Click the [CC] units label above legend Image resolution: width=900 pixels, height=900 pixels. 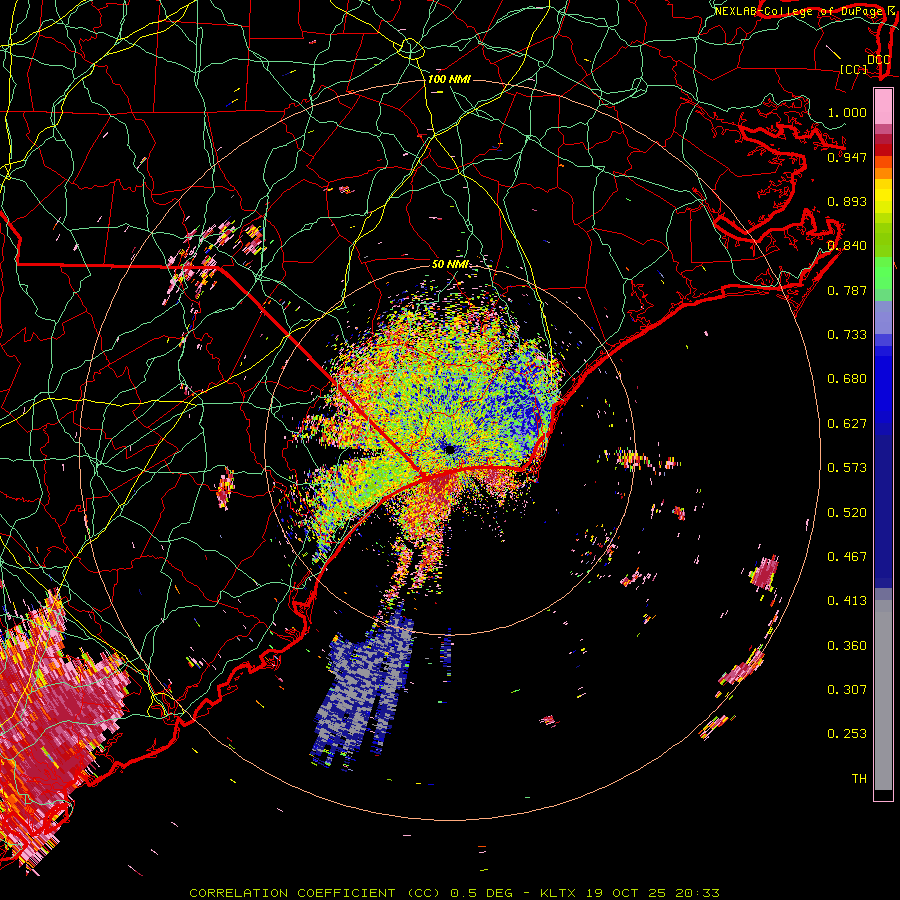(853, 69)
